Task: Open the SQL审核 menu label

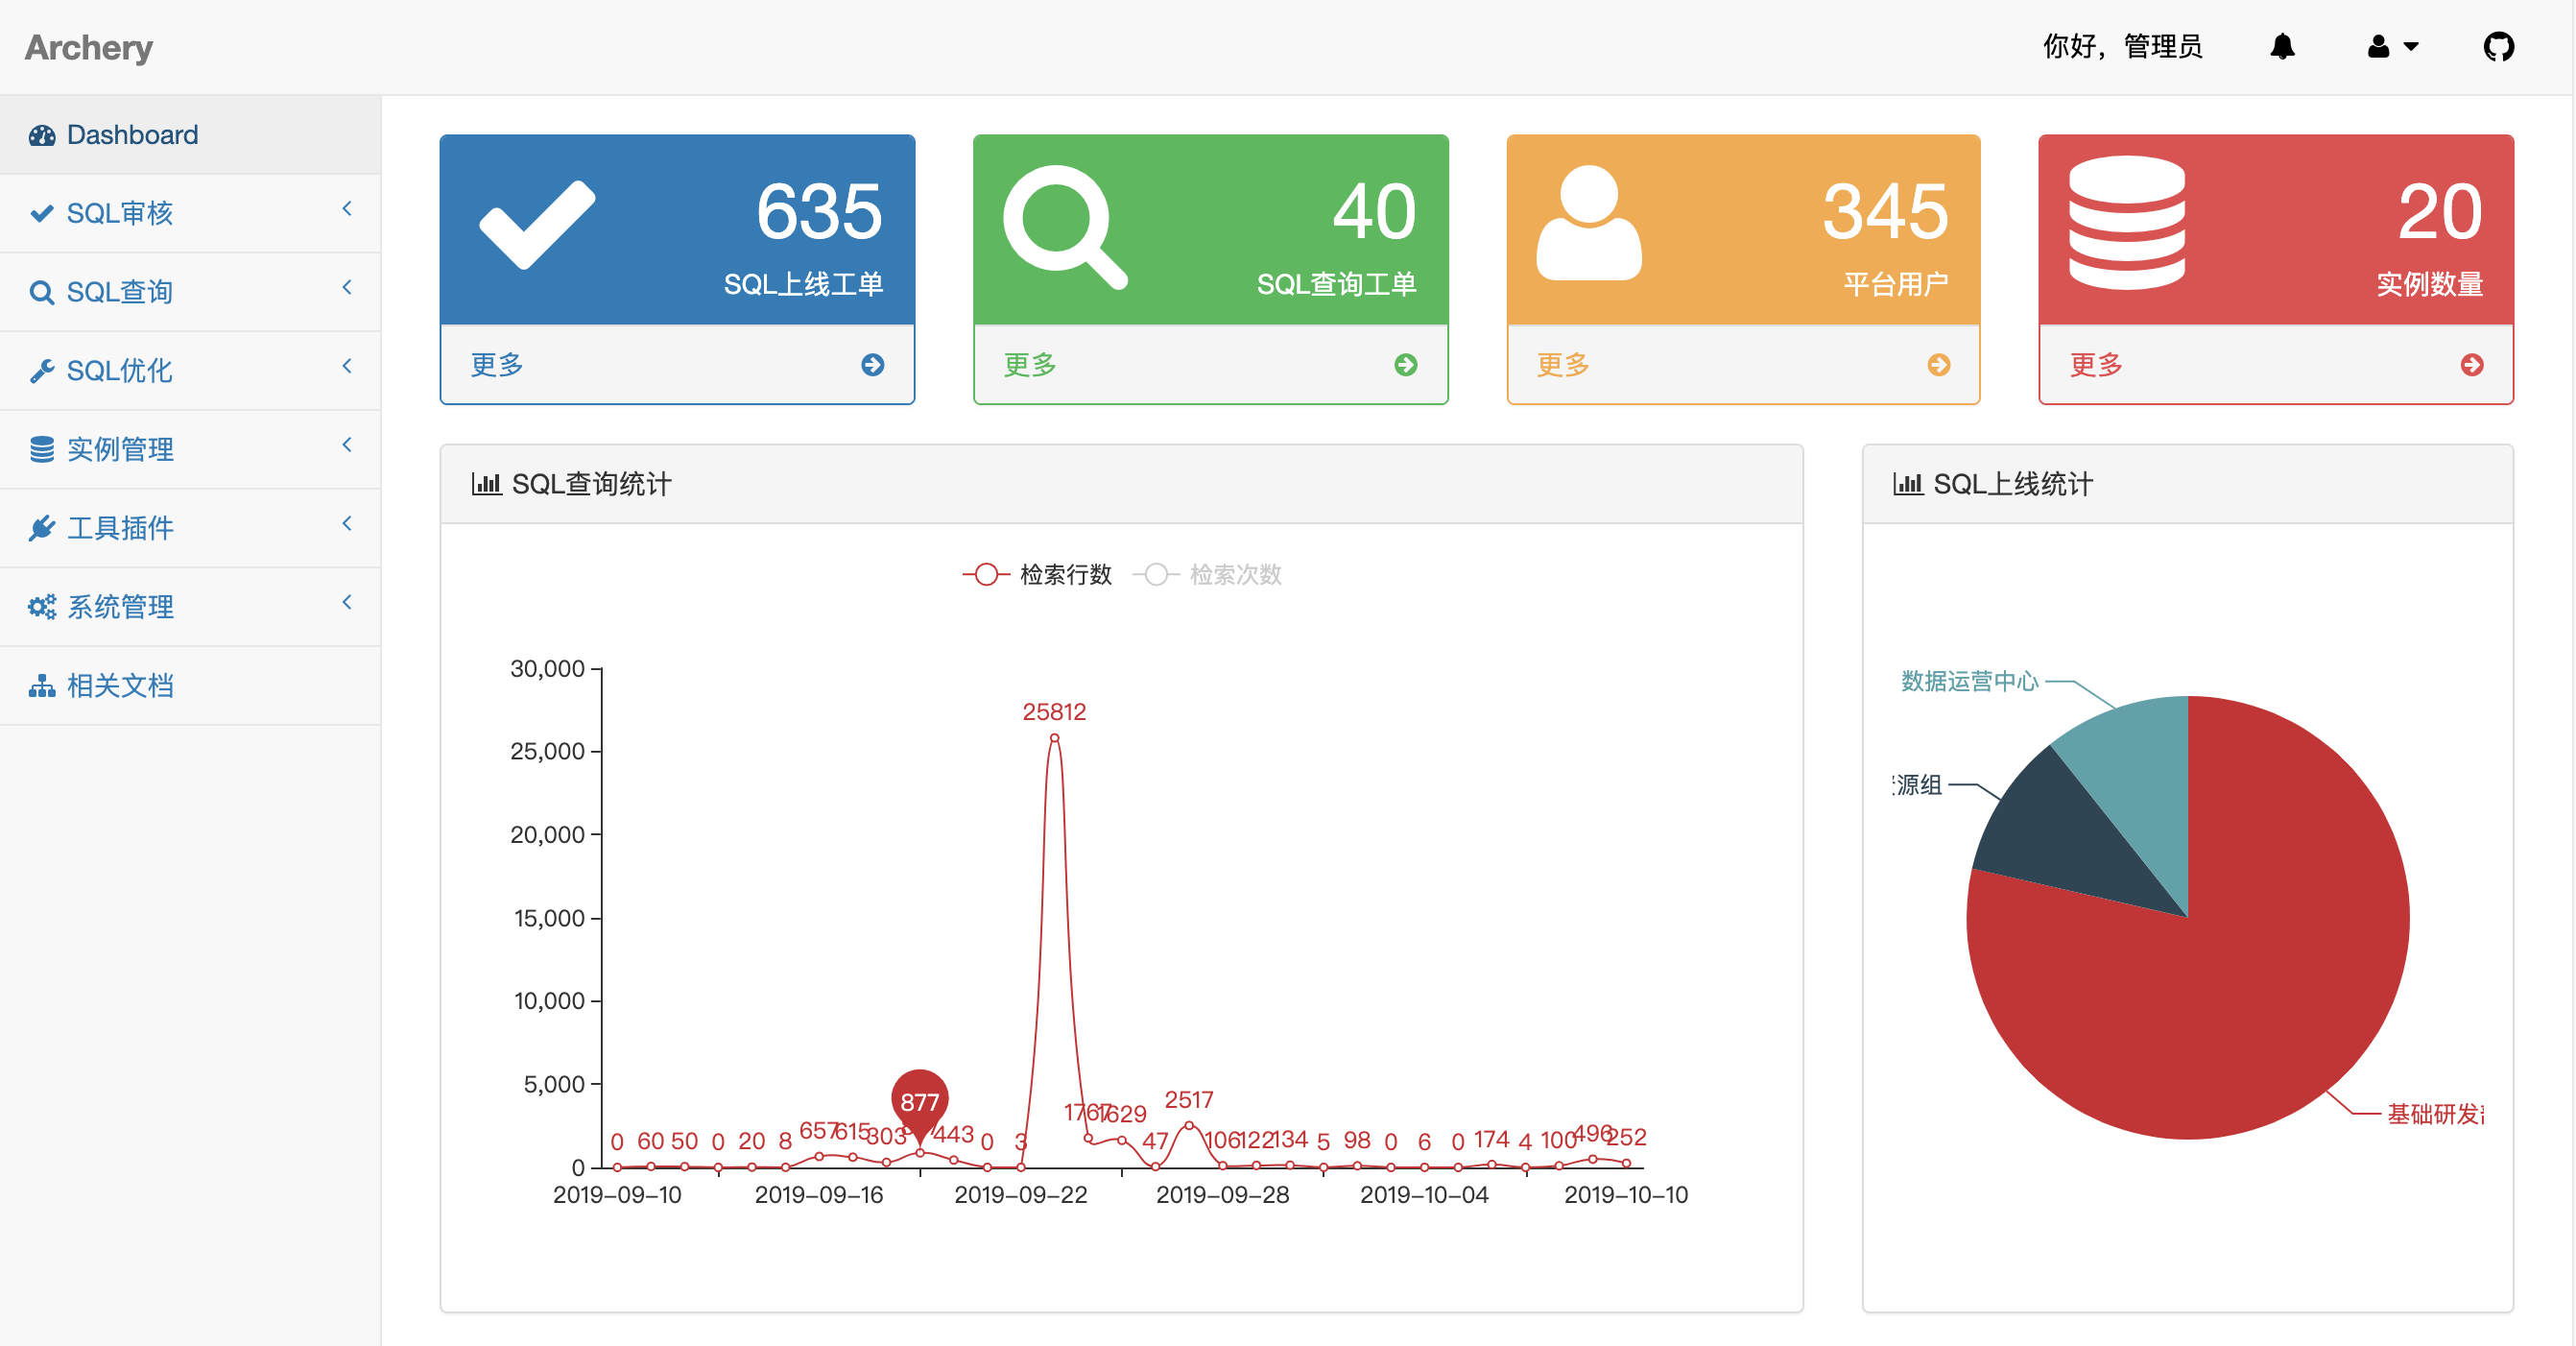Action: [x=120, y=213]
